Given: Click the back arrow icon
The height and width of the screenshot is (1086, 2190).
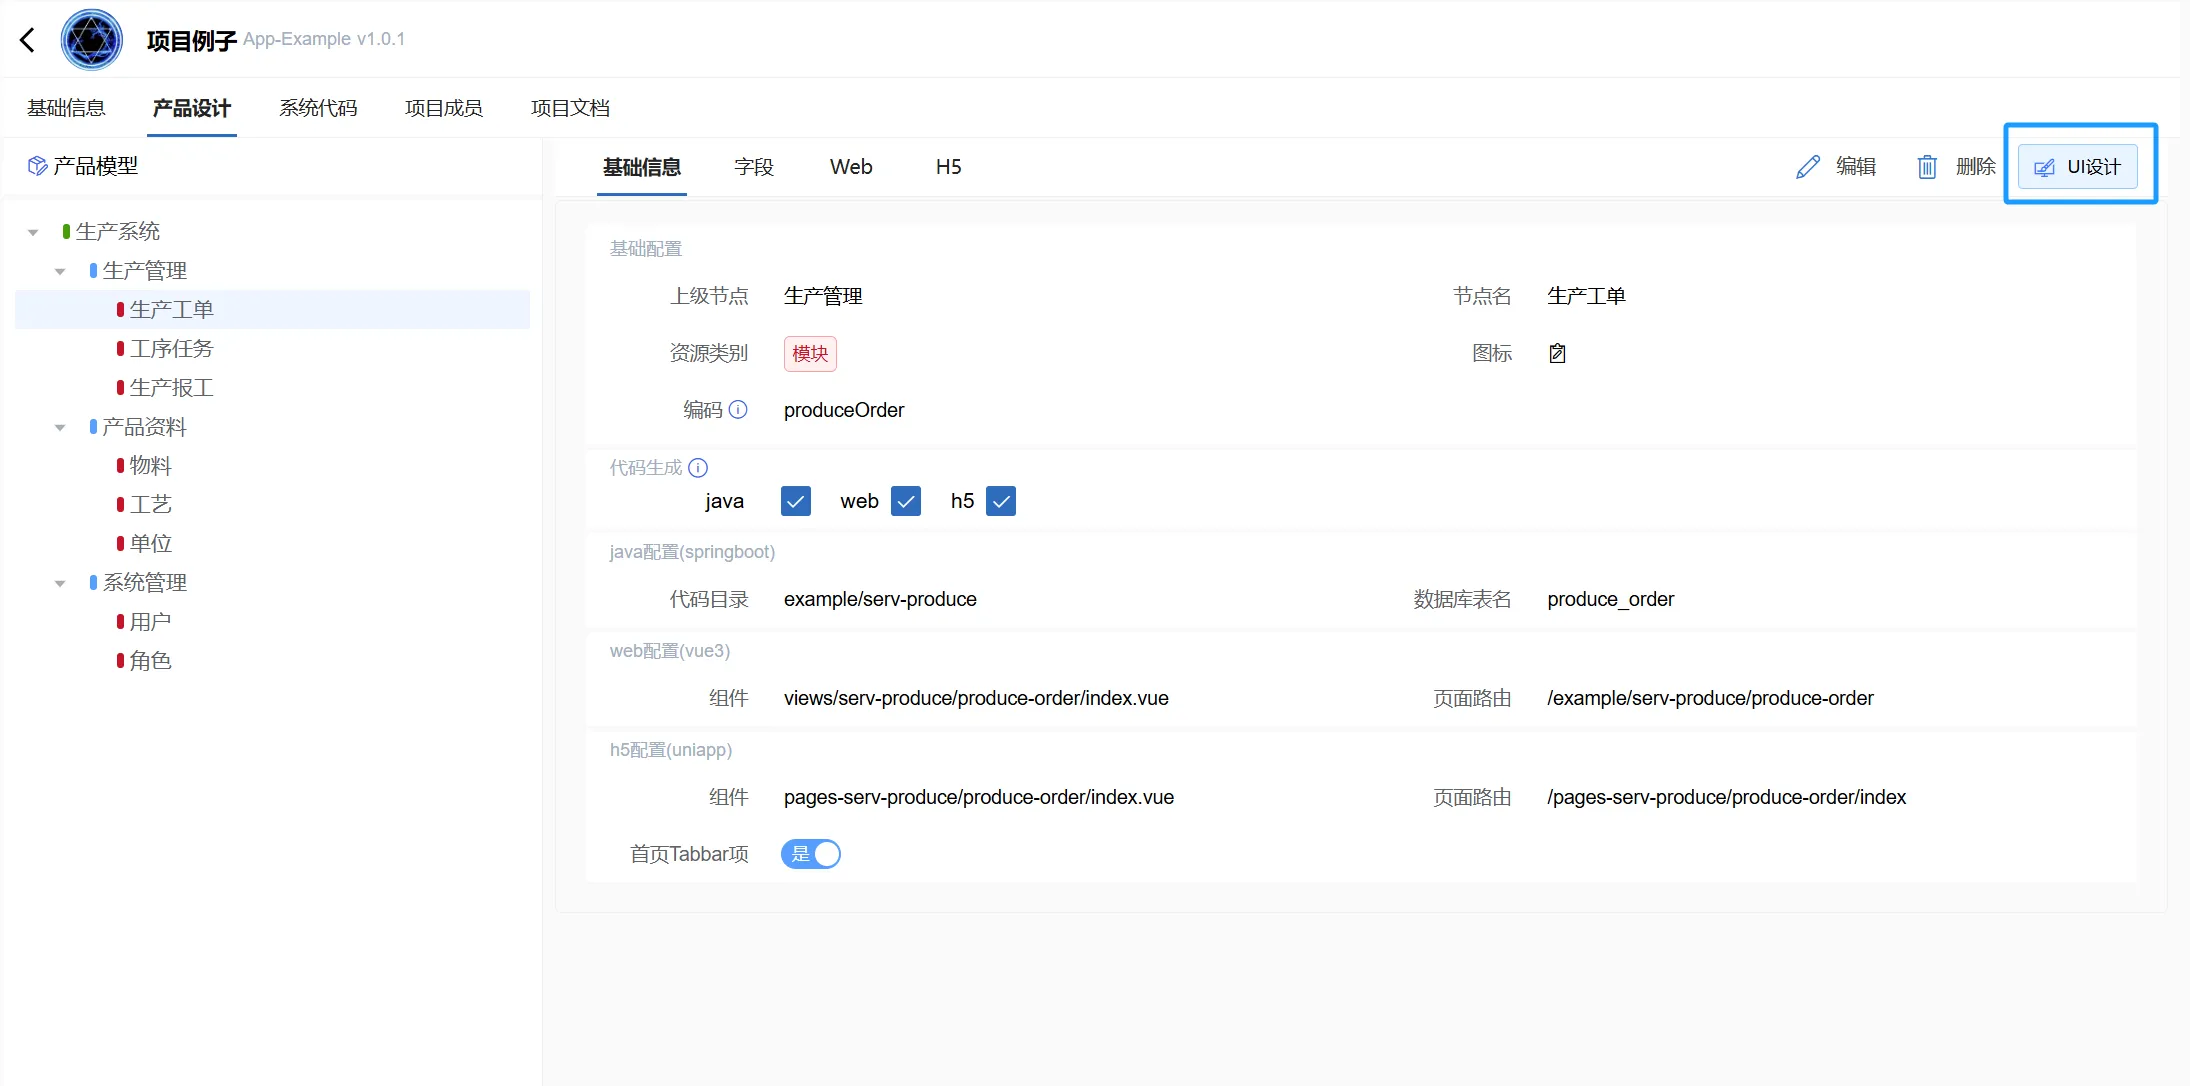Looking at the screenshot, I should click(x=28, y=40).
